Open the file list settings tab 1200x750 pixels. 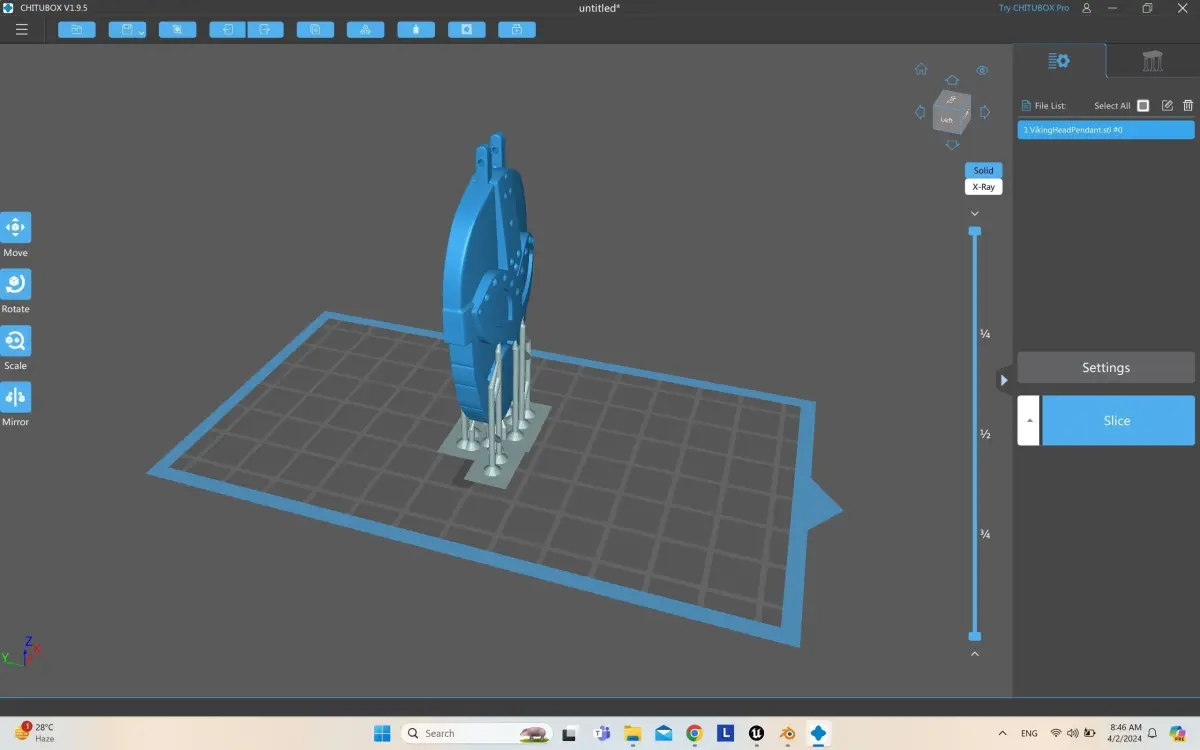click(1059, 61)
